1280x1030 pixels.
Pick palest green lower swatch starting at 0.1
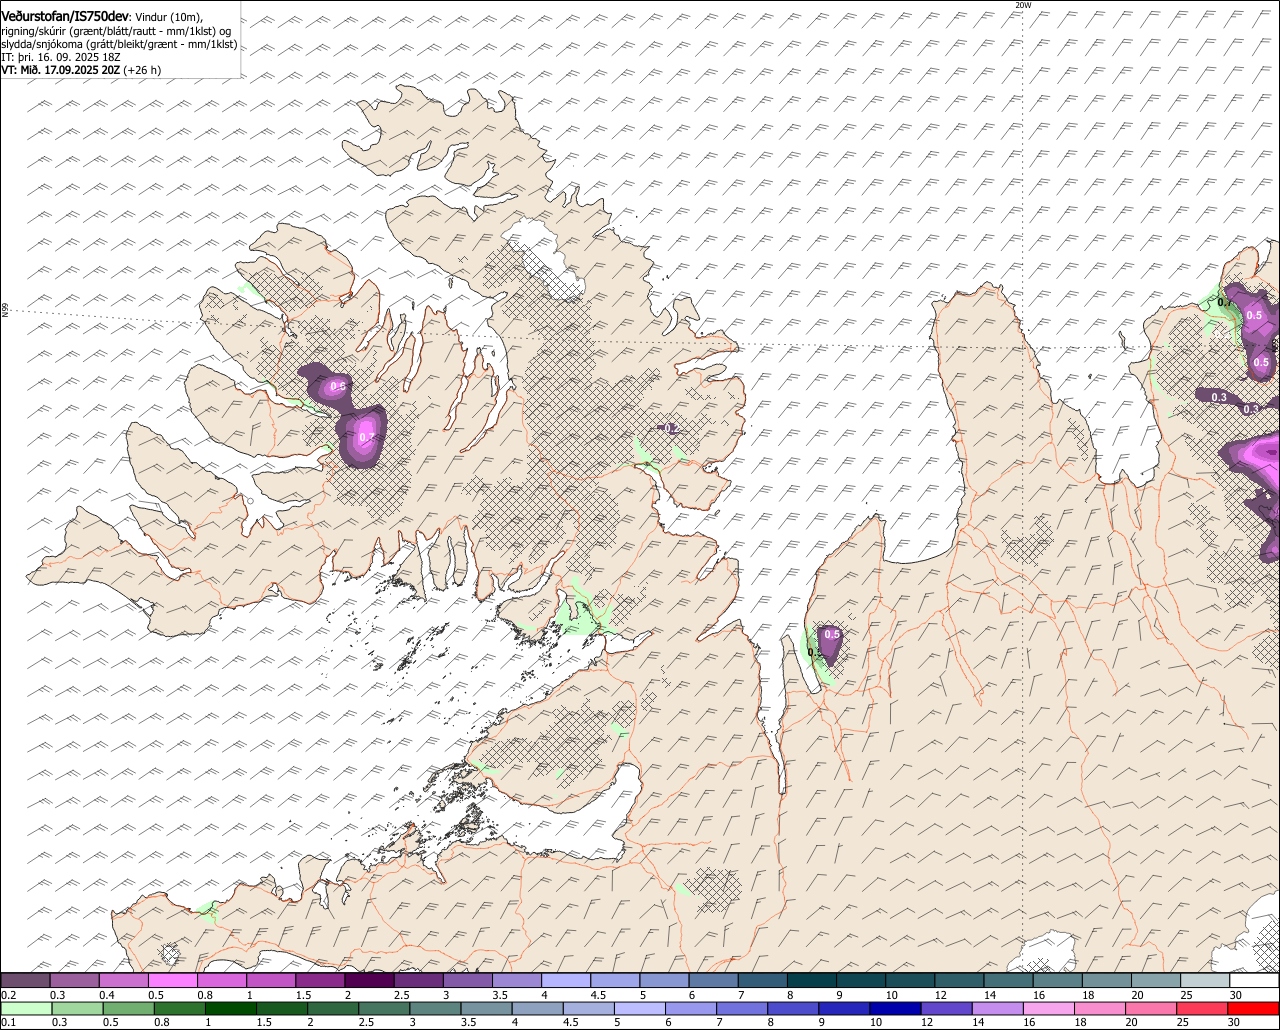(27, 1009)
